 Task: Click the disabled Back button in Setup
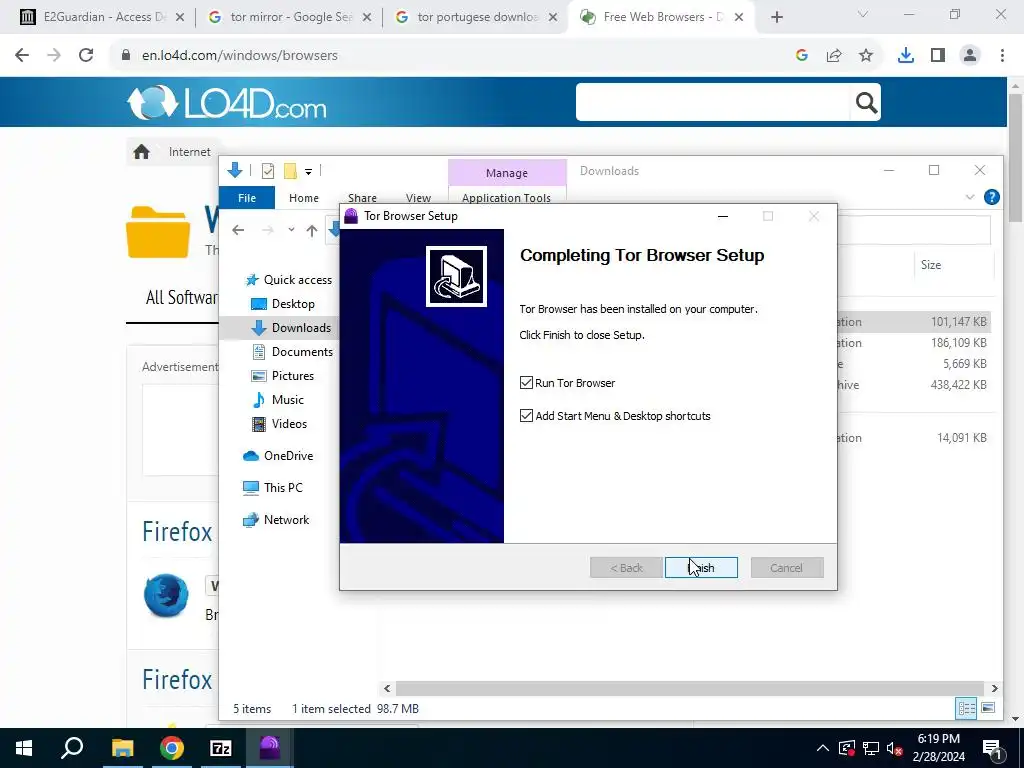pos(626,568)
